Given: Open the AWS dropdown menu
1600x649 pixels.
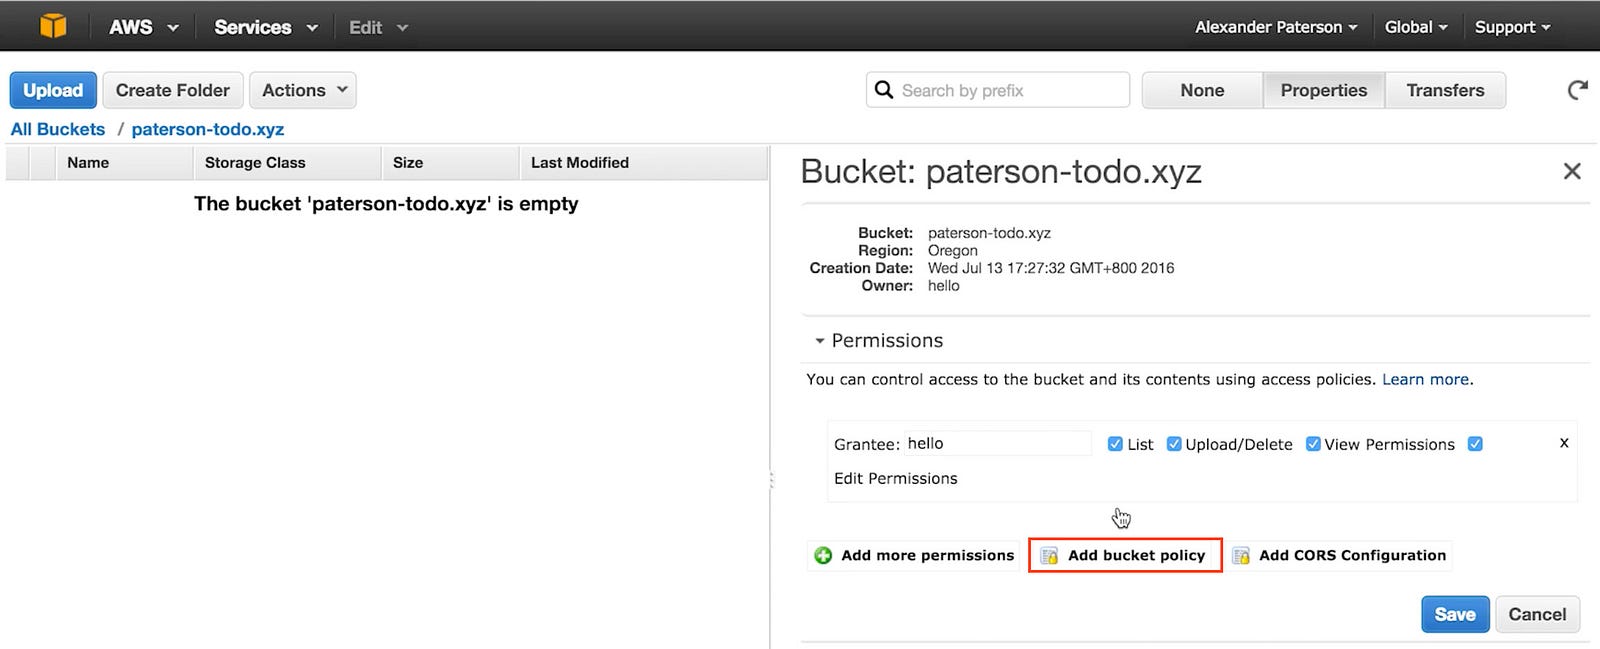Looking at the screenshot, I should (144, 27).
